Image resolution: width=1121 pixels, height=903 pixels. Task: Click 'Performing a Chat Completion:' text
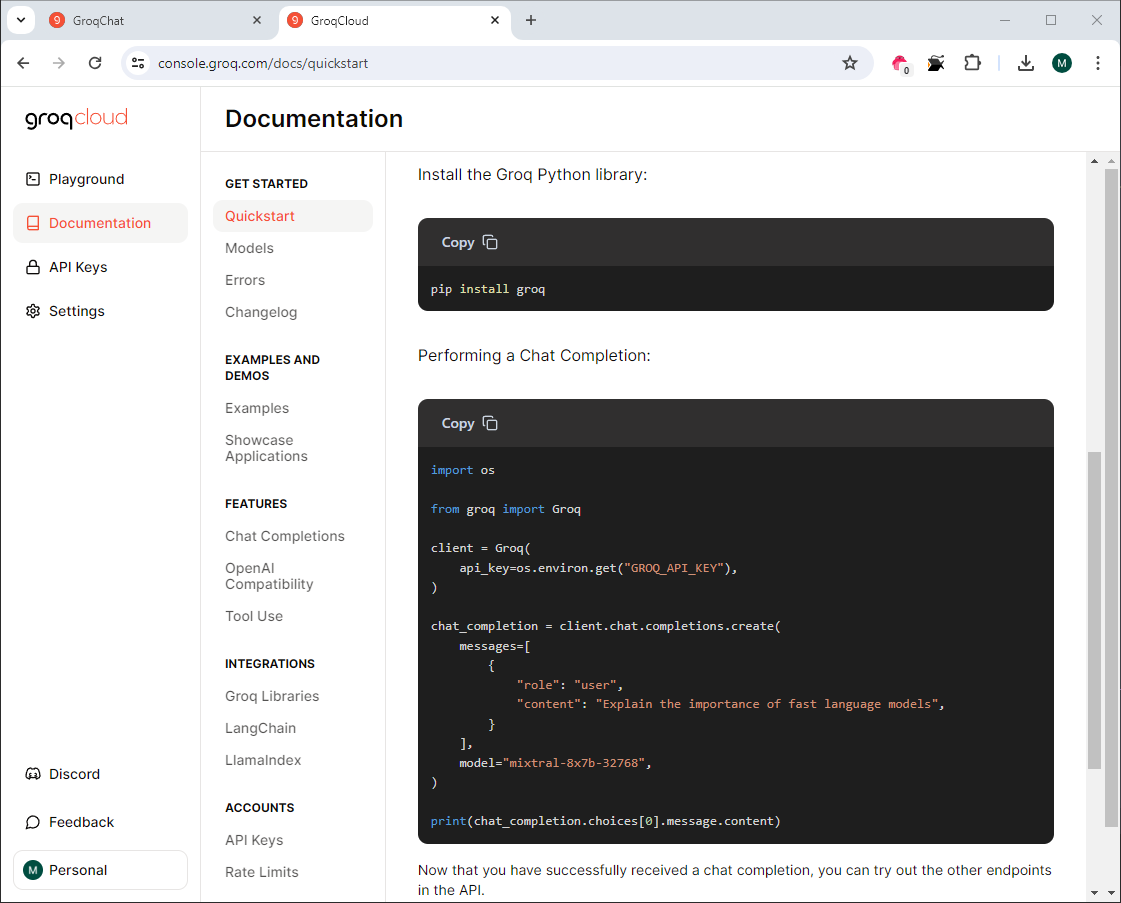tap(534, 355)
